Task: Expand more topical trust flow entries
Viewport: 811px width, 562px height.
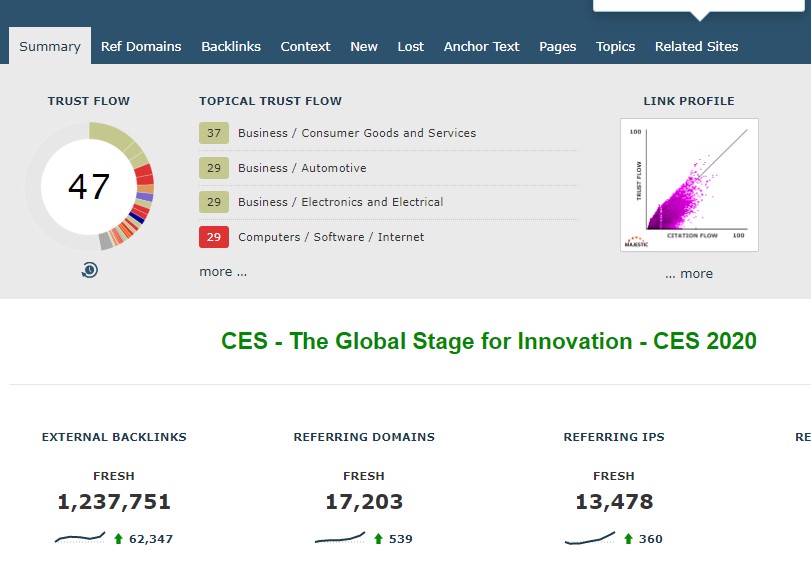Action: pyautogui.click(x=223, y=272)
